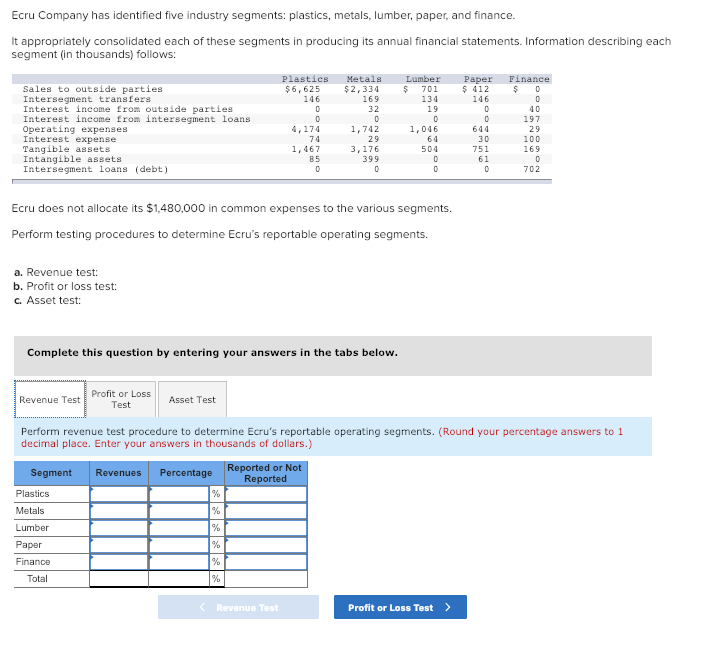The height and width of the screenshot is (653, 717).
Task: Click the blue Profit or Loss Test next button
Action: (400, 607)
